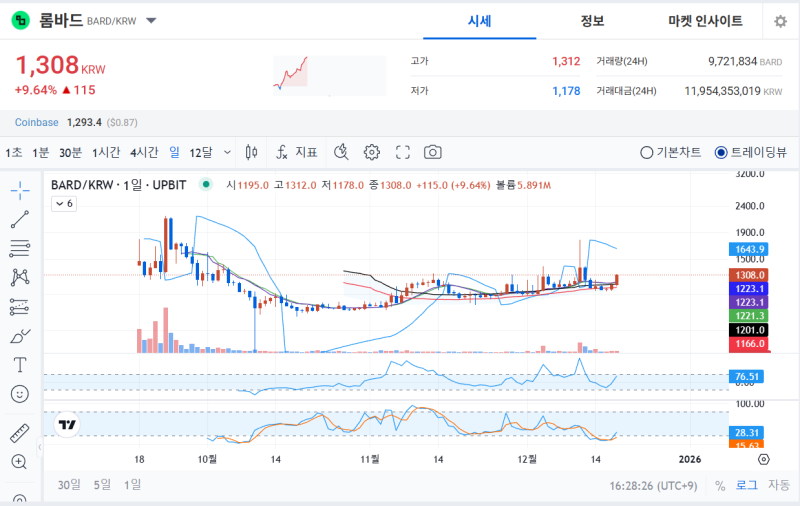This screenshot has width=800, height=506.
Task: Set chart range to 5일
Action: pyautogui.click(x=102, y=485)
